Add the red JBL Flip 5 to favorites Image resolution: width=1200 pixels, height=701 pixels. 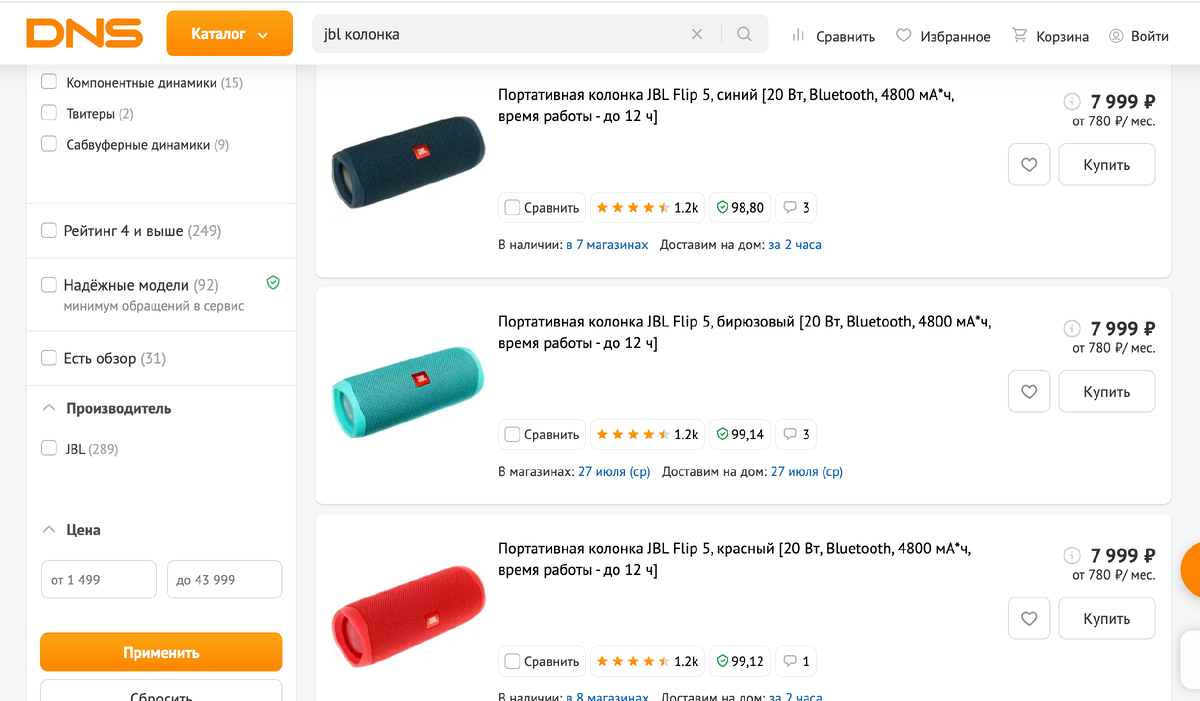coord(1029,618)
